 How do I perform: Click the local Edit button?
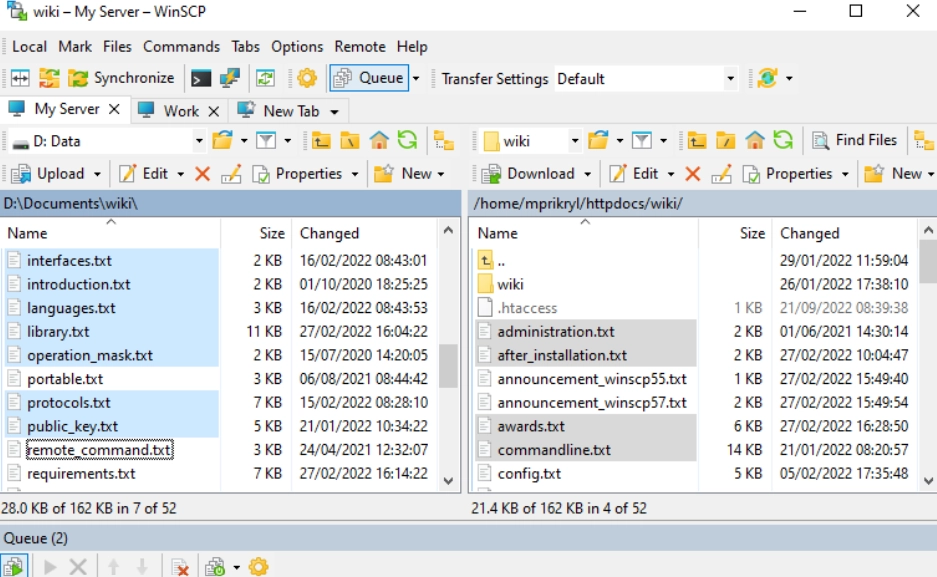[143, 174]
